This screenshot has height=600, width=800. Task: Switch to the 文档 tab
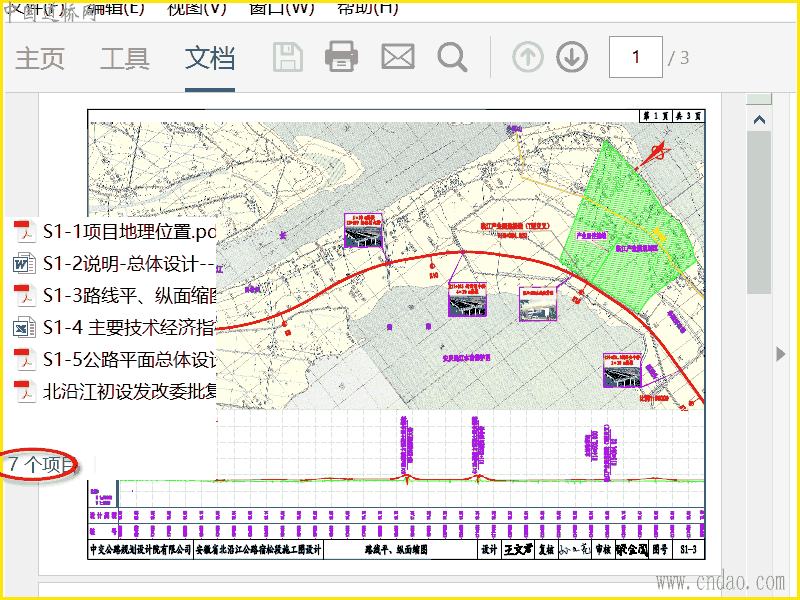point(210,58)
